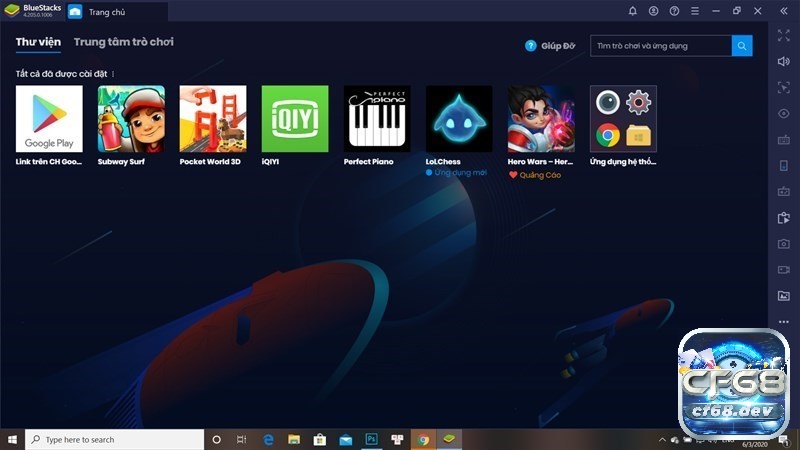
Task: Toggle volume speaker icon in sidebar
Action: click(784, 61)
